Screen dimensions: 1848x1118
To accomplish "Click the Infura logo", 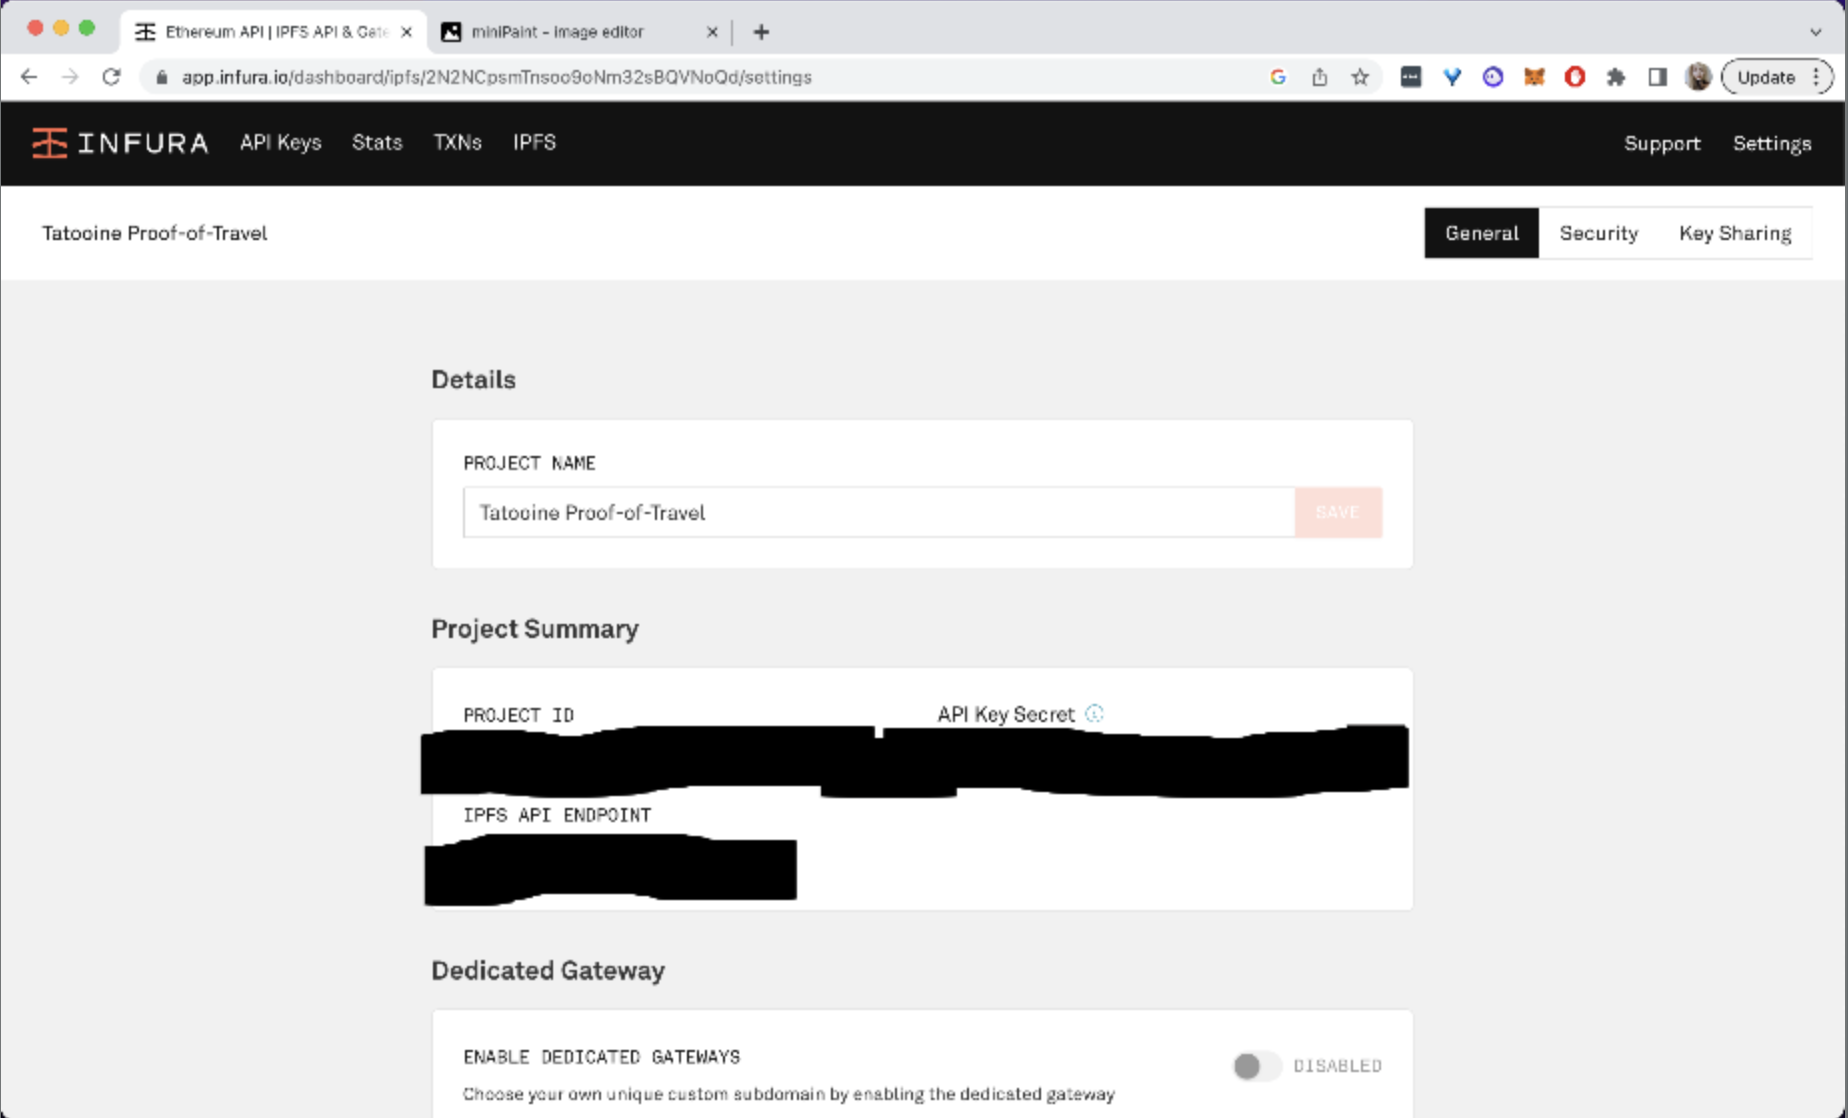I will [x=120, y=143].
